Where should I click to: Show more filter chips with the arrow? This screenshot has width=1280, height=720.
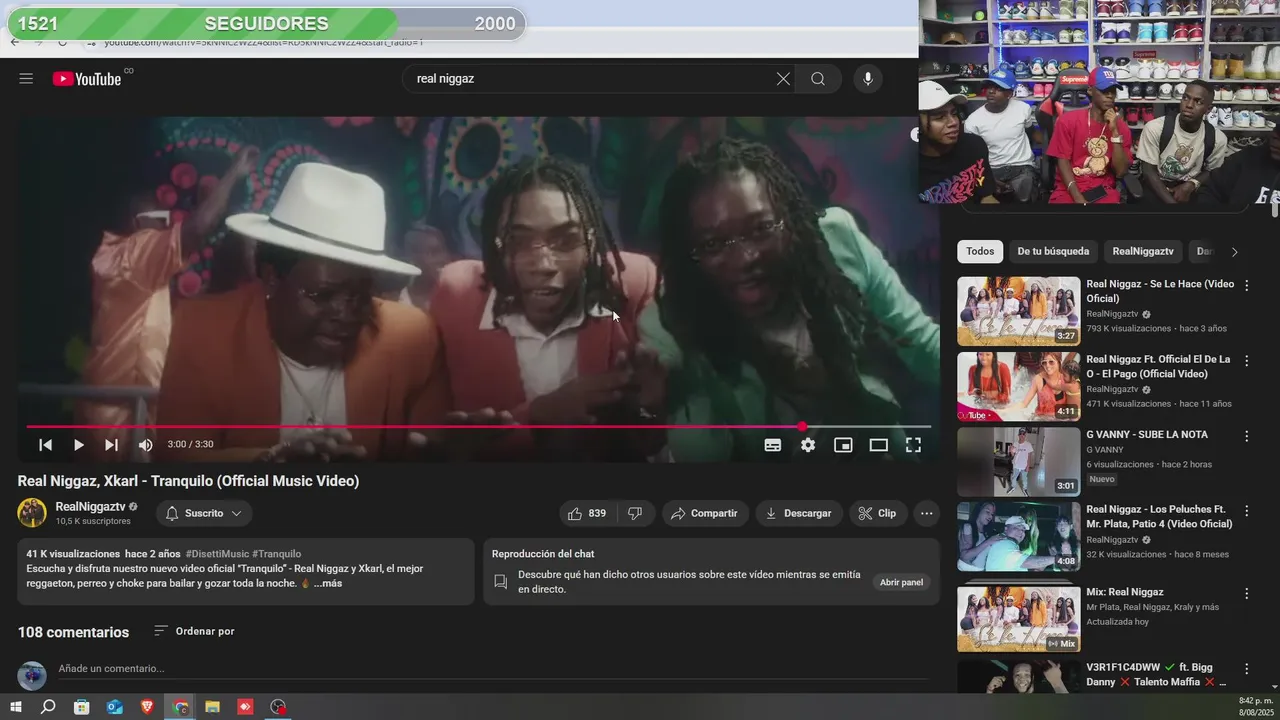(1234, 252)
